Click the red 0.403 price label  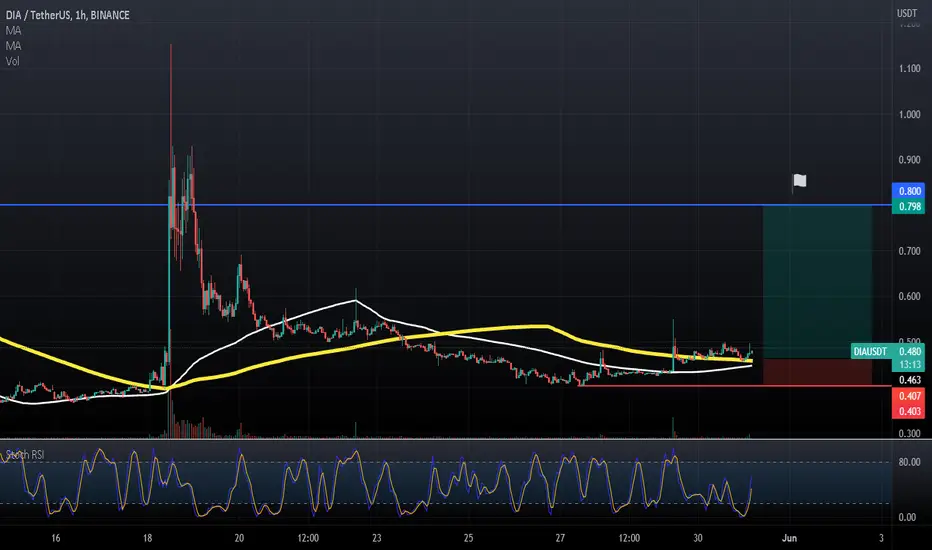pos(908,411)
